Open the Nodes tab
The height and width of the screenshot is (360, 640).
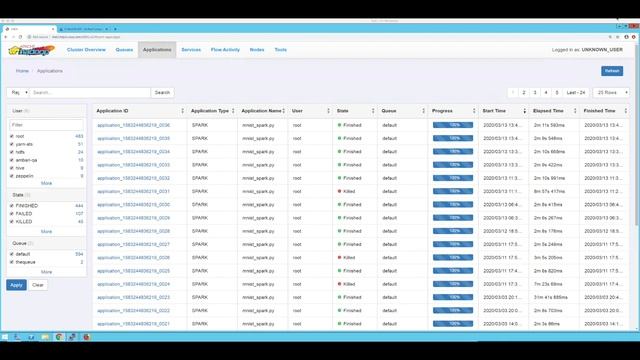point(257,50)
